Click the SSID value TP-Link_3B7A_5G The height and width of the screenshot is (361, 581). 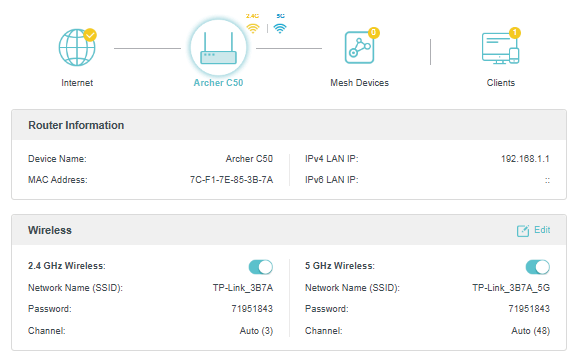[511, 288]
